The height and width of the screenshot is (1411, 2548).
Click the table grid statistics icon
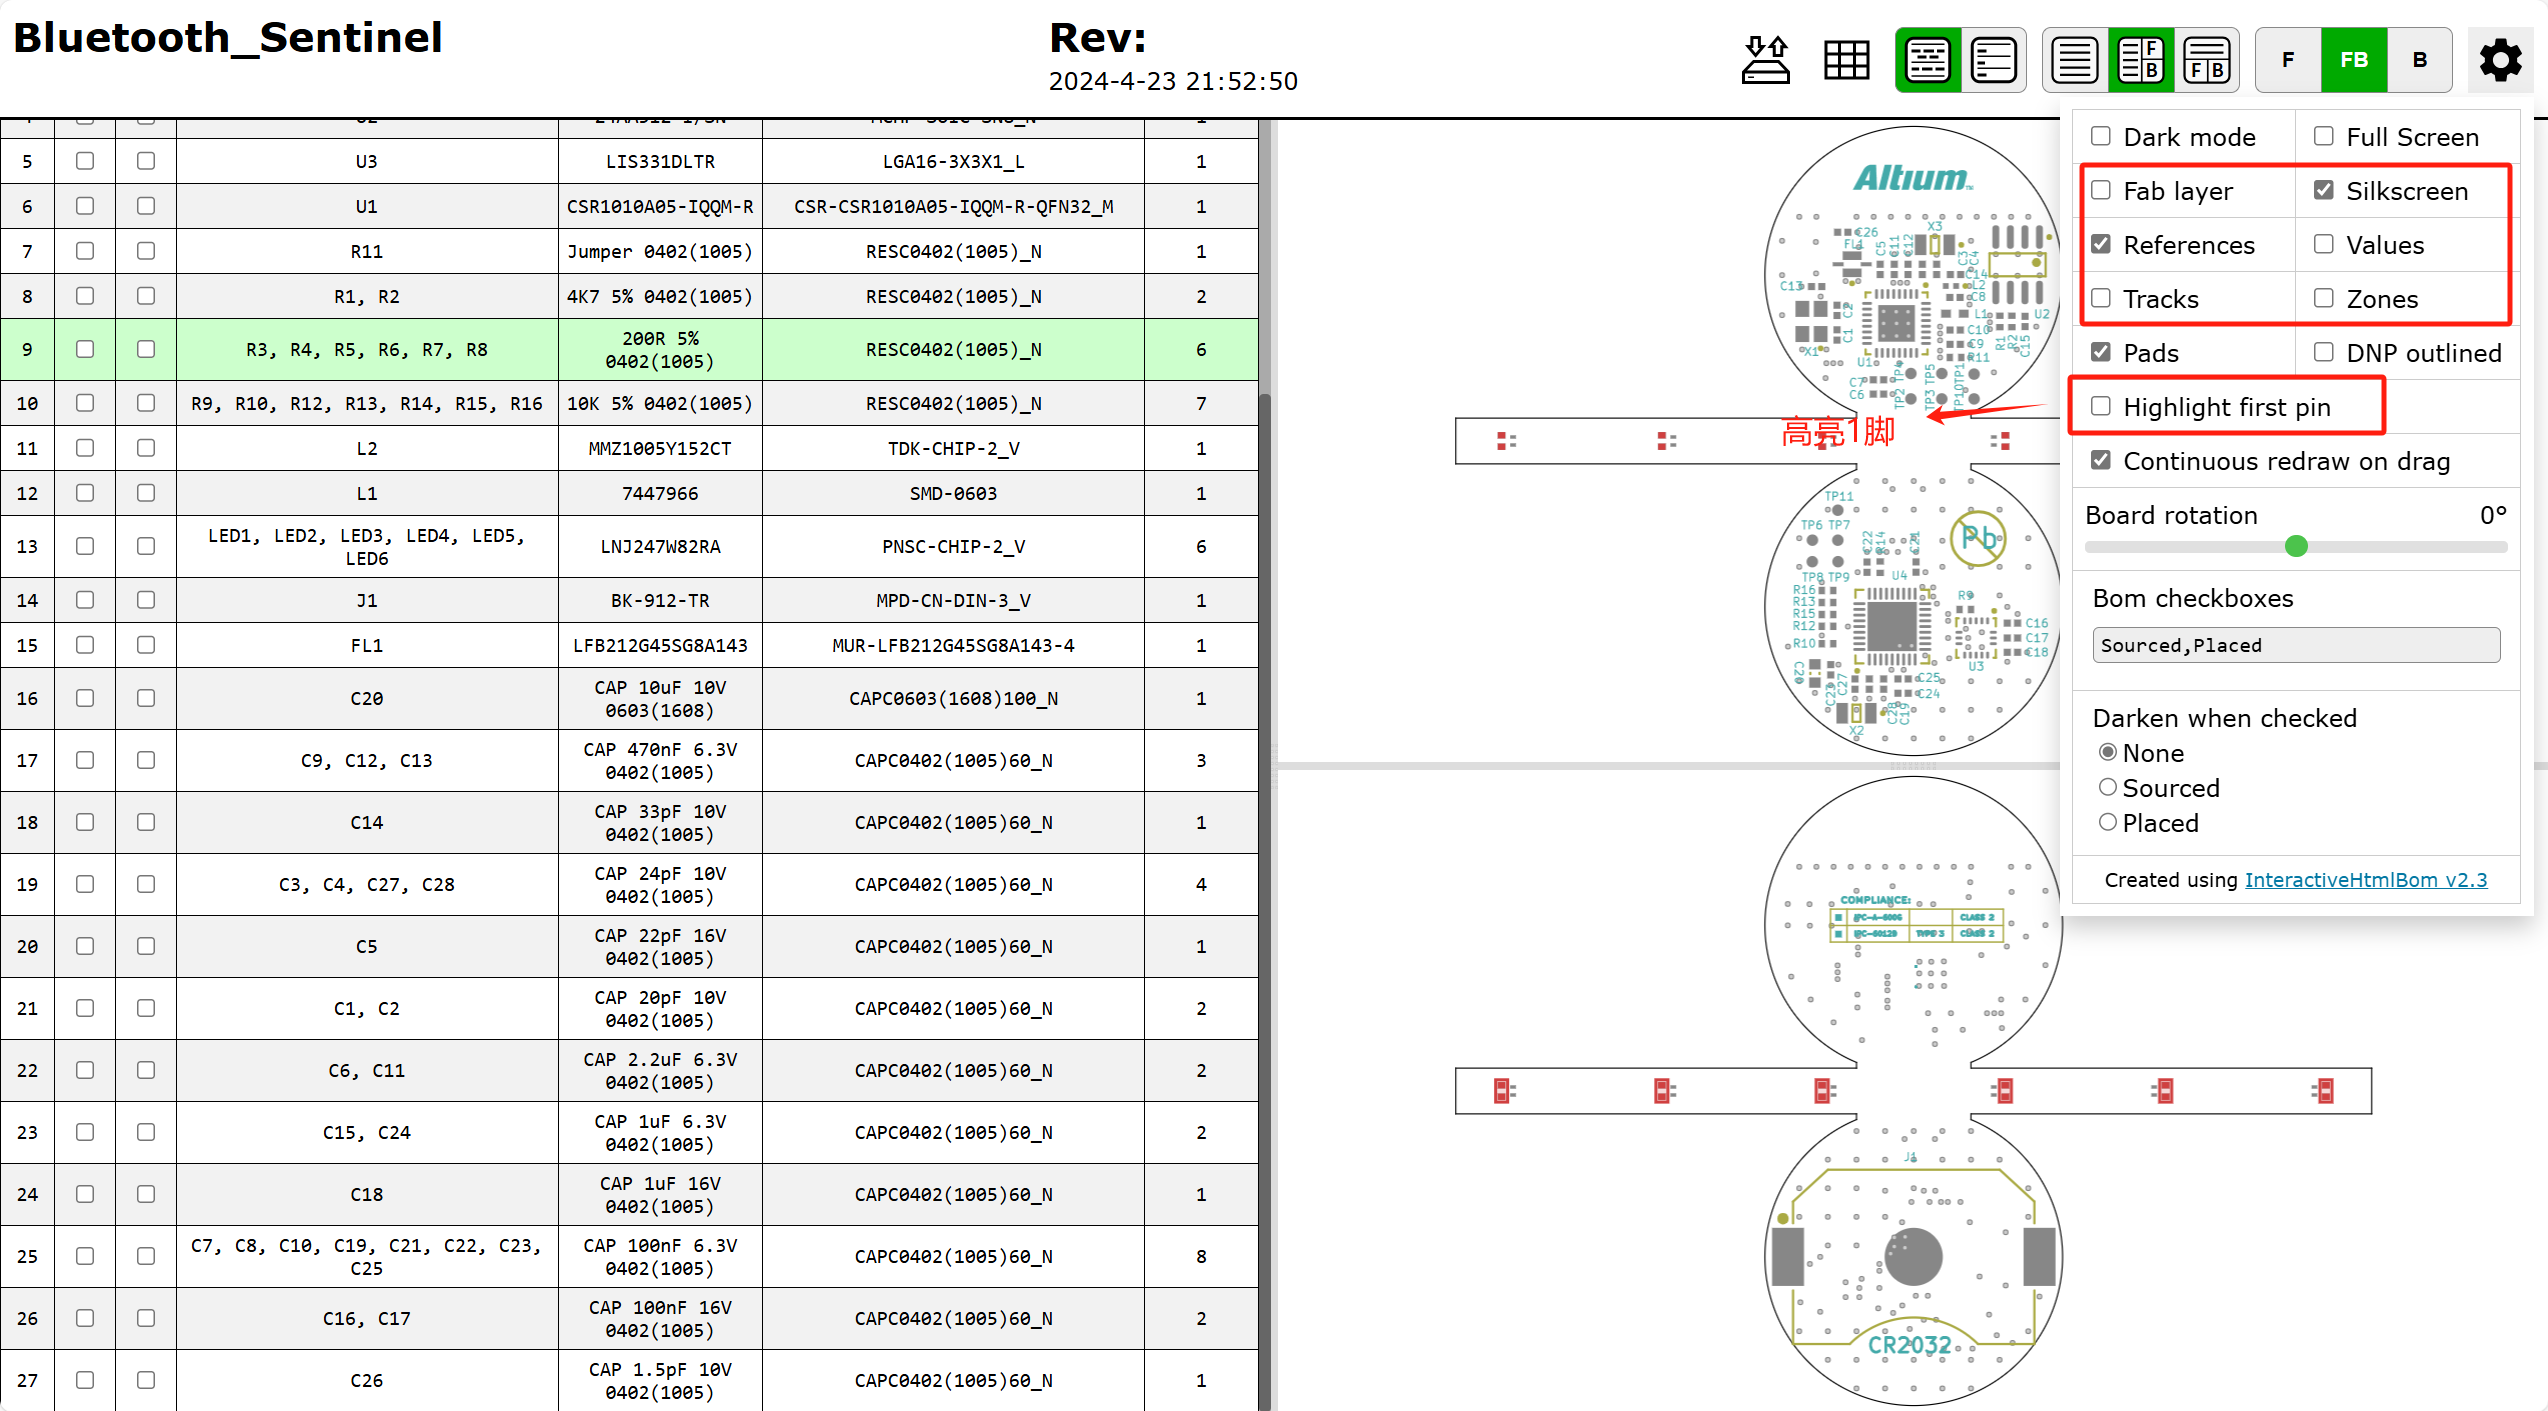tap(1846, 60)
